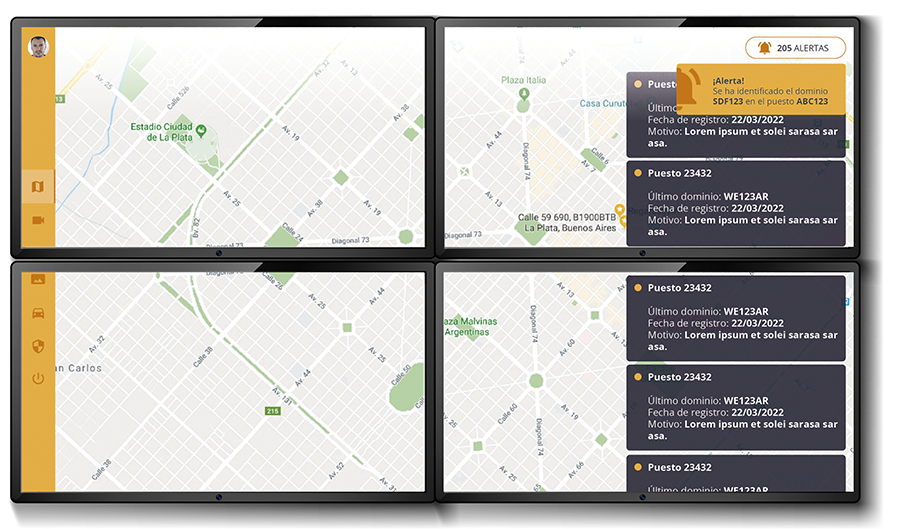Click the San Carlos map area label
Image resolution: width=900 pixels, height=529 pixels.
click(x=76, y=368)
